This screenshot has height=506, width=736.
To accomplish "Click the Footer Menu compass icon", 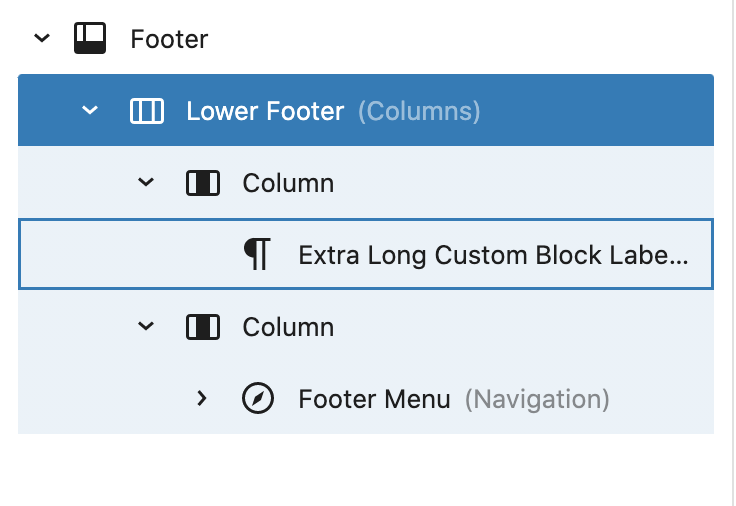I will click(258, 399).
